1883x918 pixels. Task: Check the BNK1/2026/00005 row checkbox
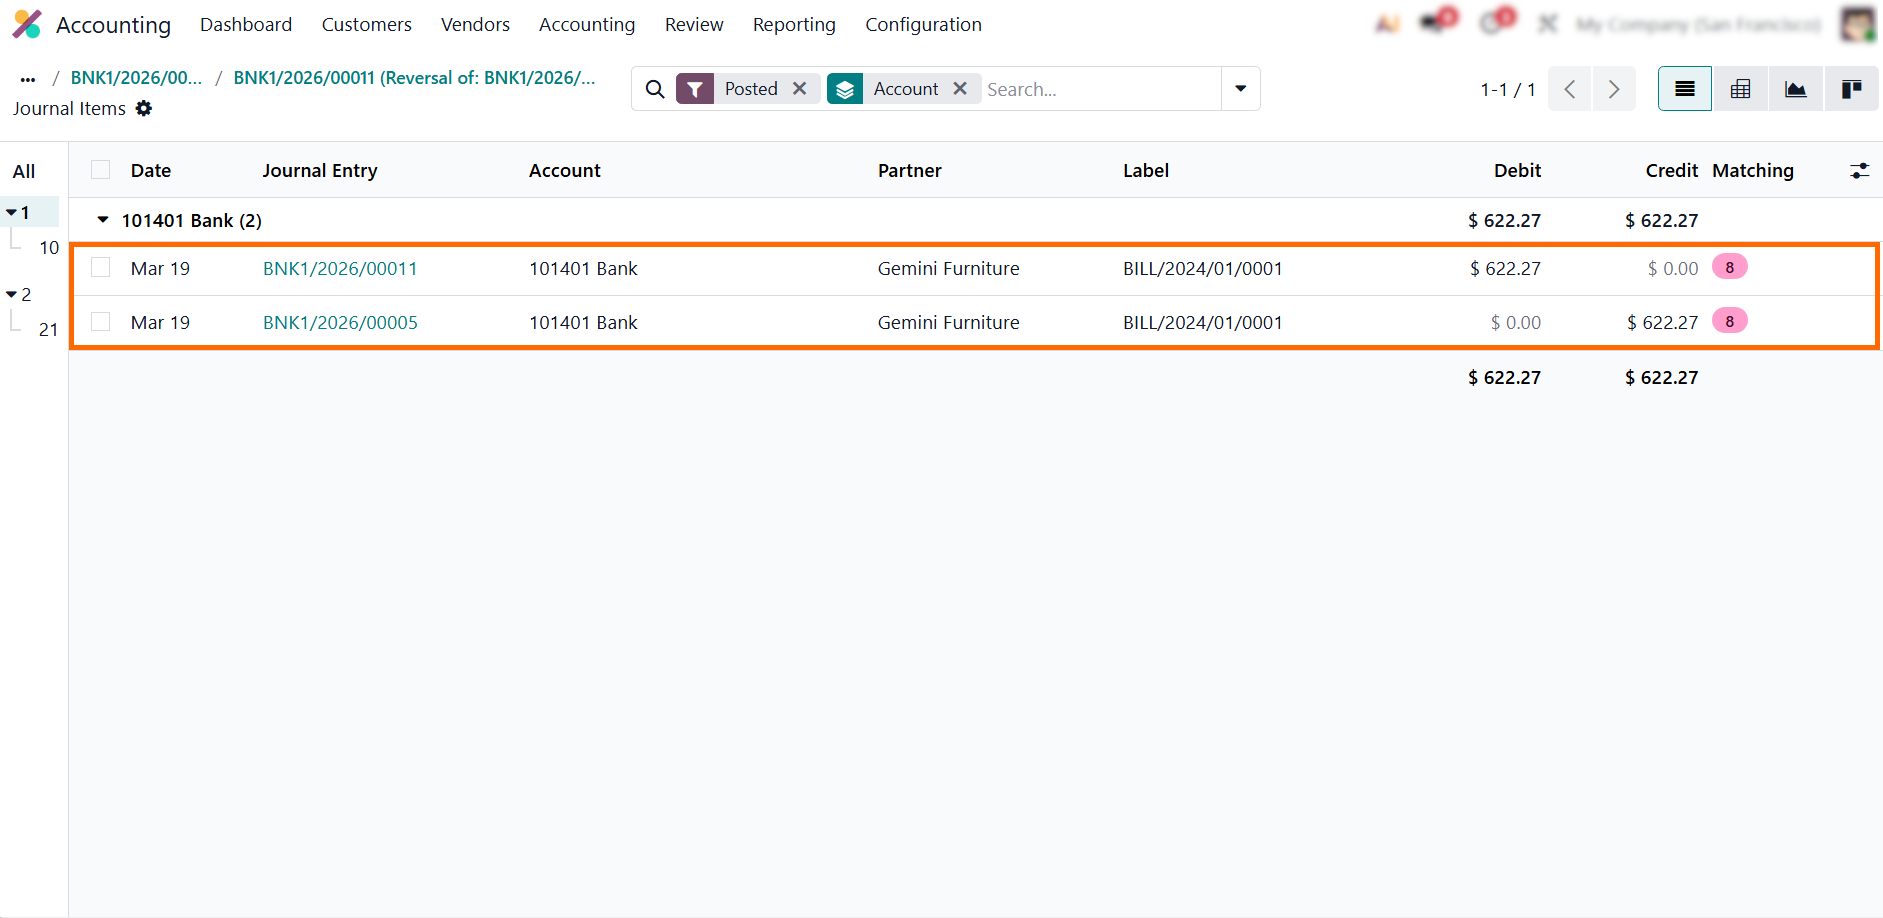tap(100, 322)
